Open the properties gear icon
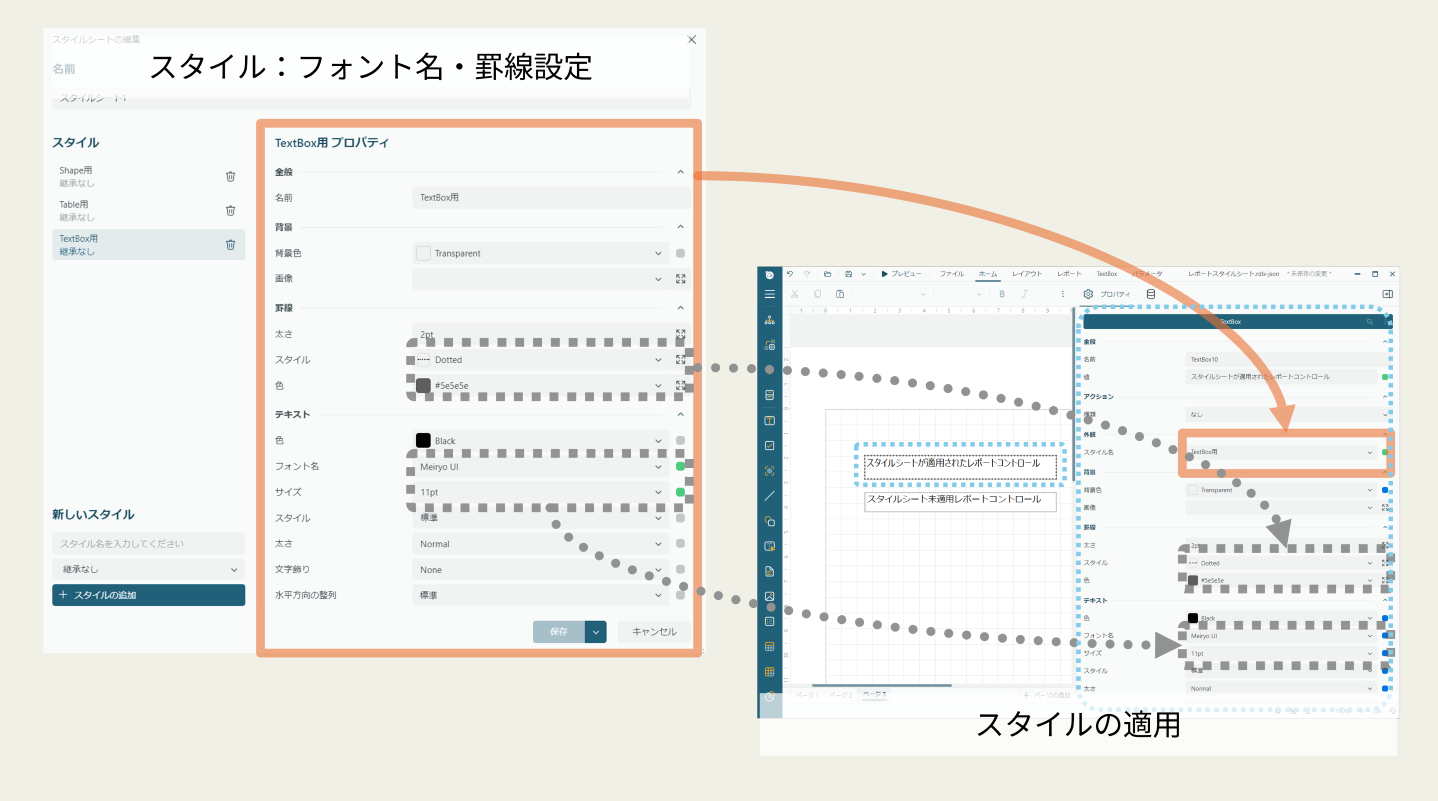The width and height of the screenshot is (1438, 801). 1088,293
